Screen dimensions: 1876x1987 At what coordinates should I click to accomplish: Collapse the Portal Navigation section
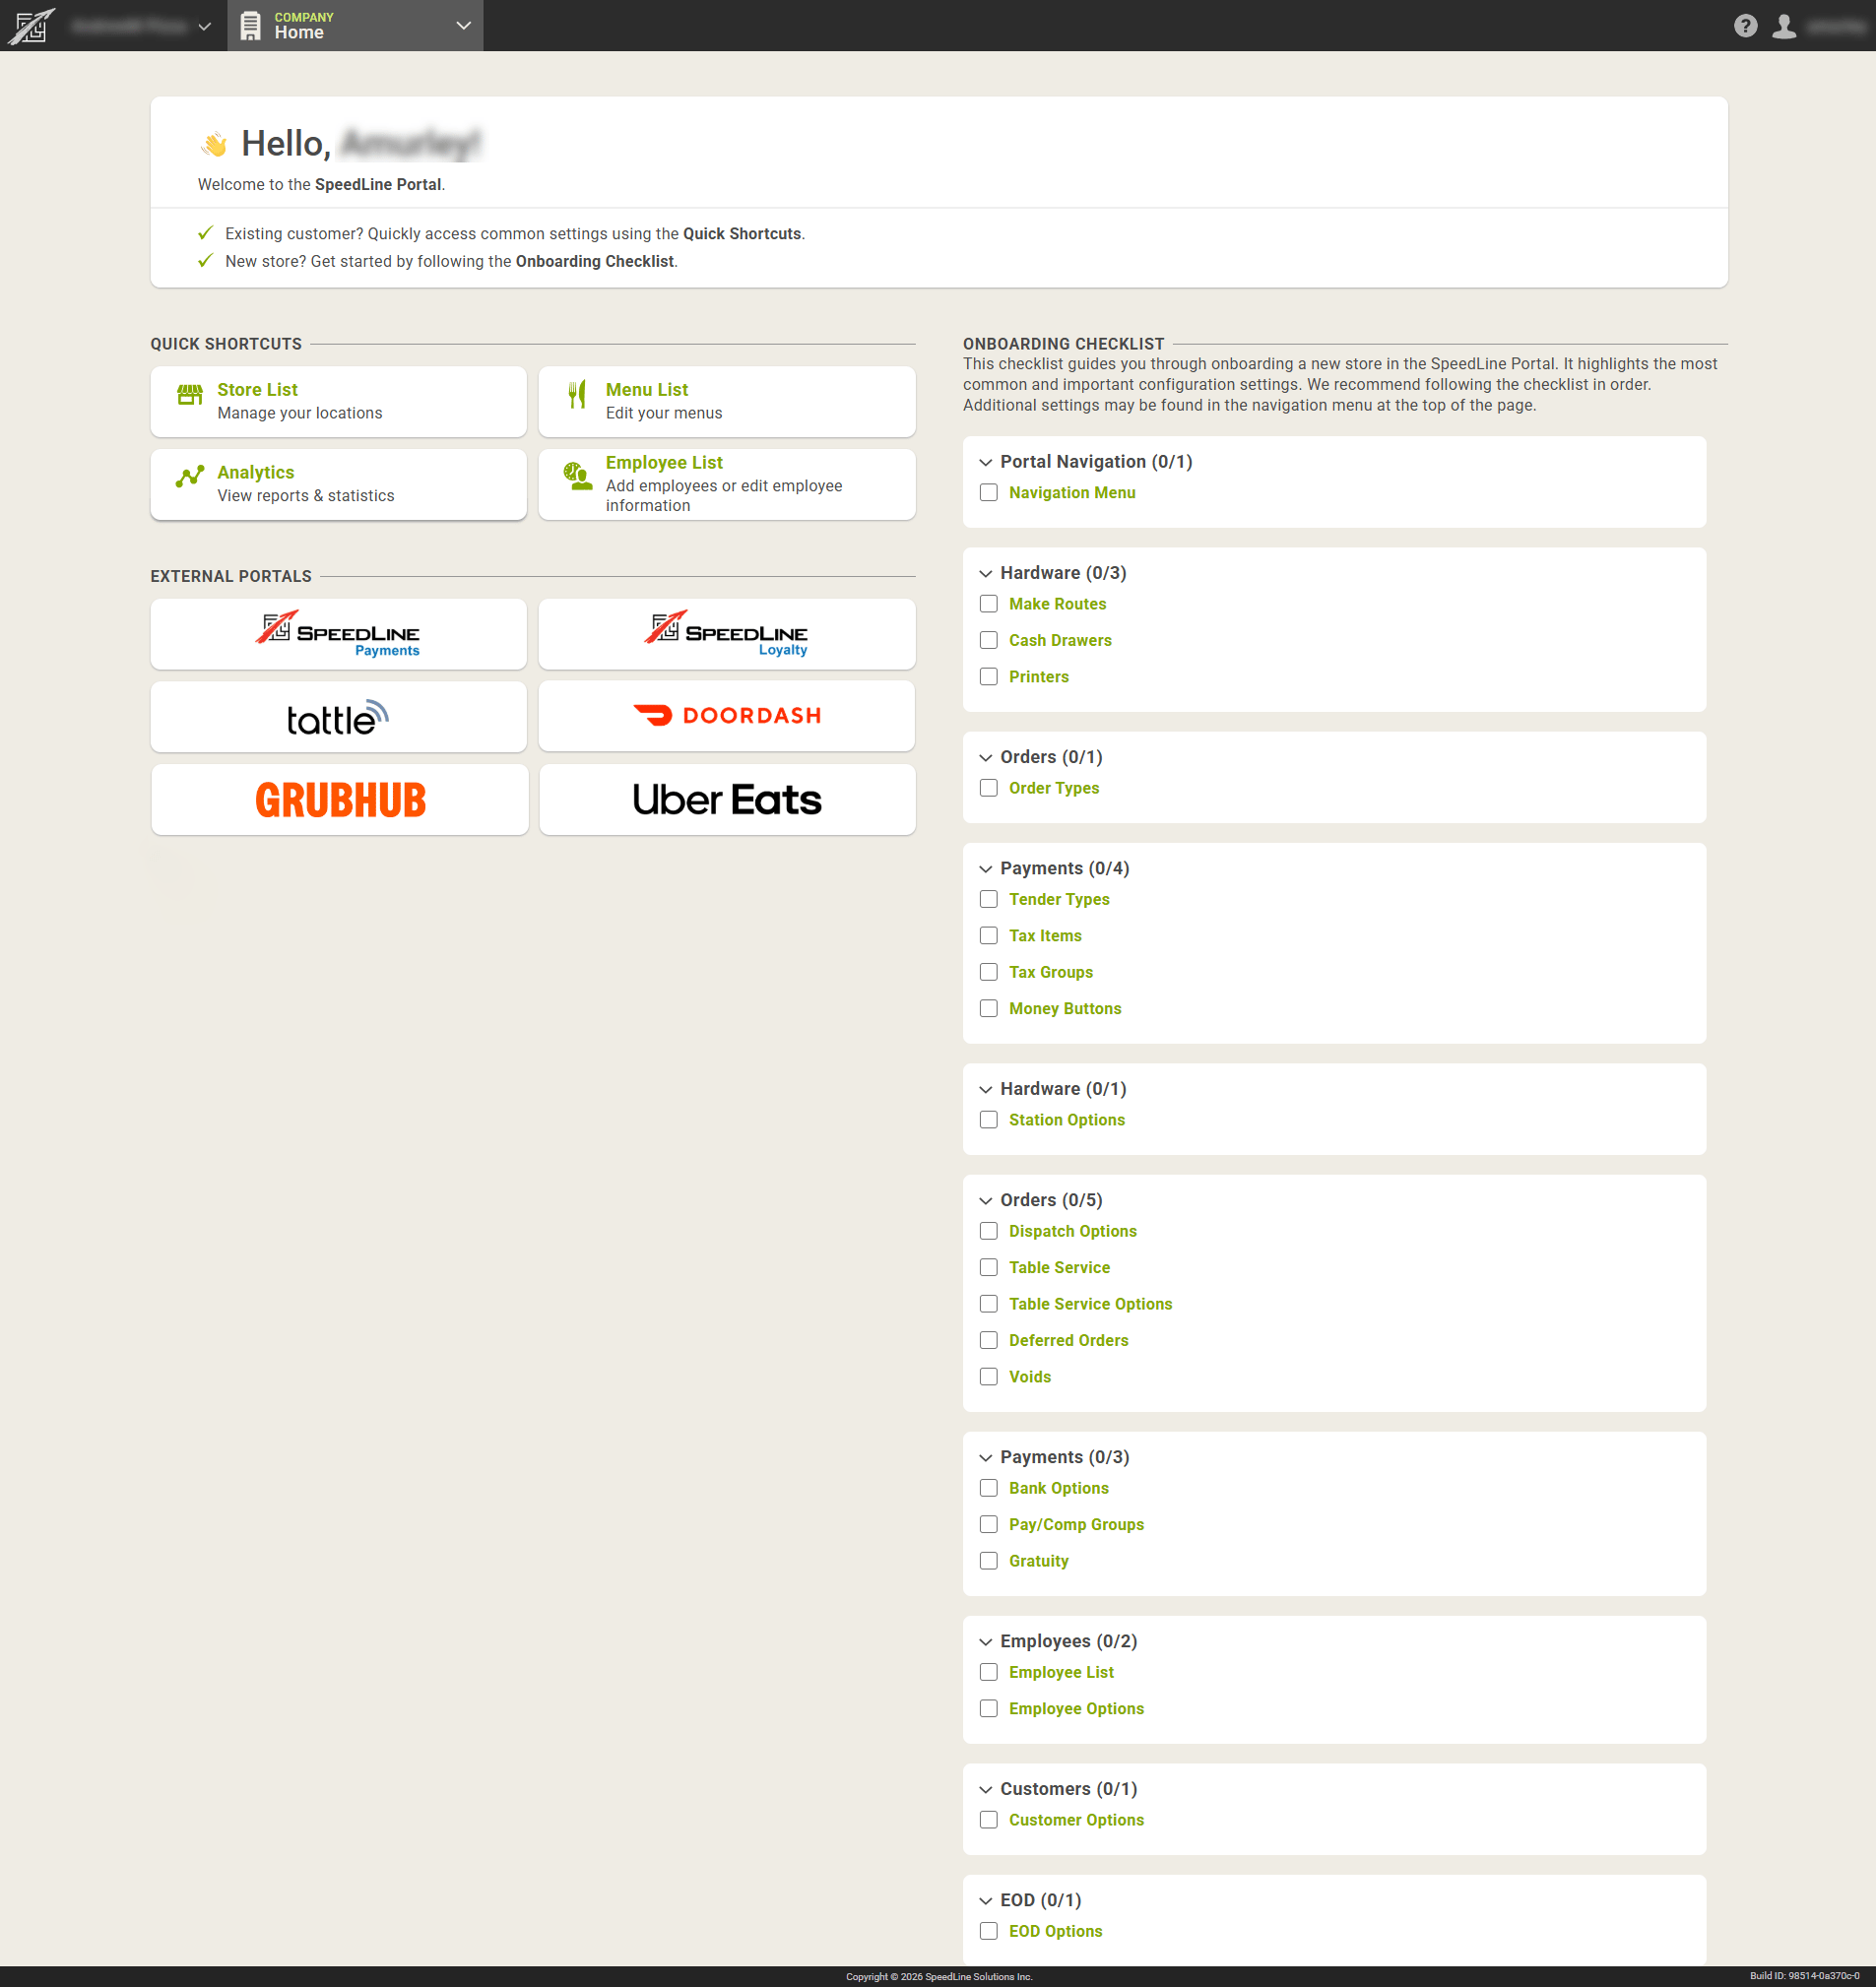(x=985, y=462)
